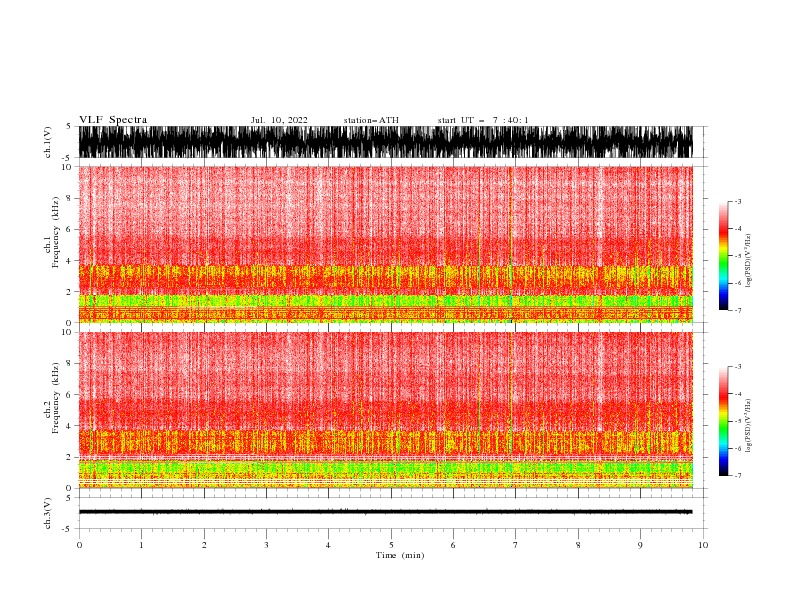Click the log(PSD) label beside ch.1 color bar
This screenshot has height=612, width=792.
tap(749, 261)
